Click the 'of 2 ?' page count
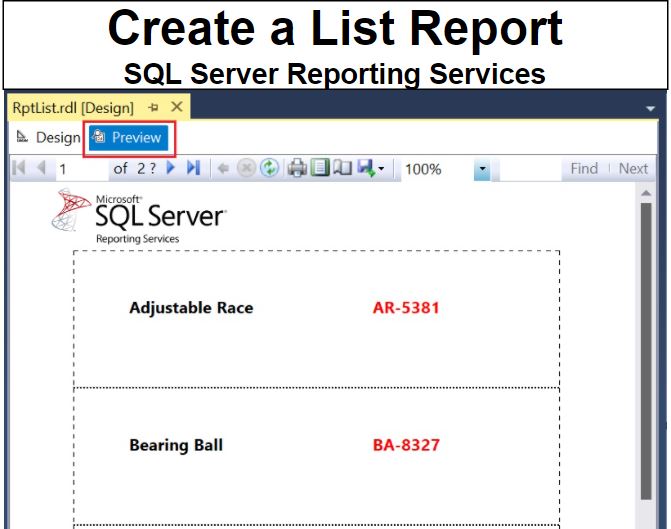The height and width of the screenshot is (529, 671). pyautogui.click(x=135, y=169)
